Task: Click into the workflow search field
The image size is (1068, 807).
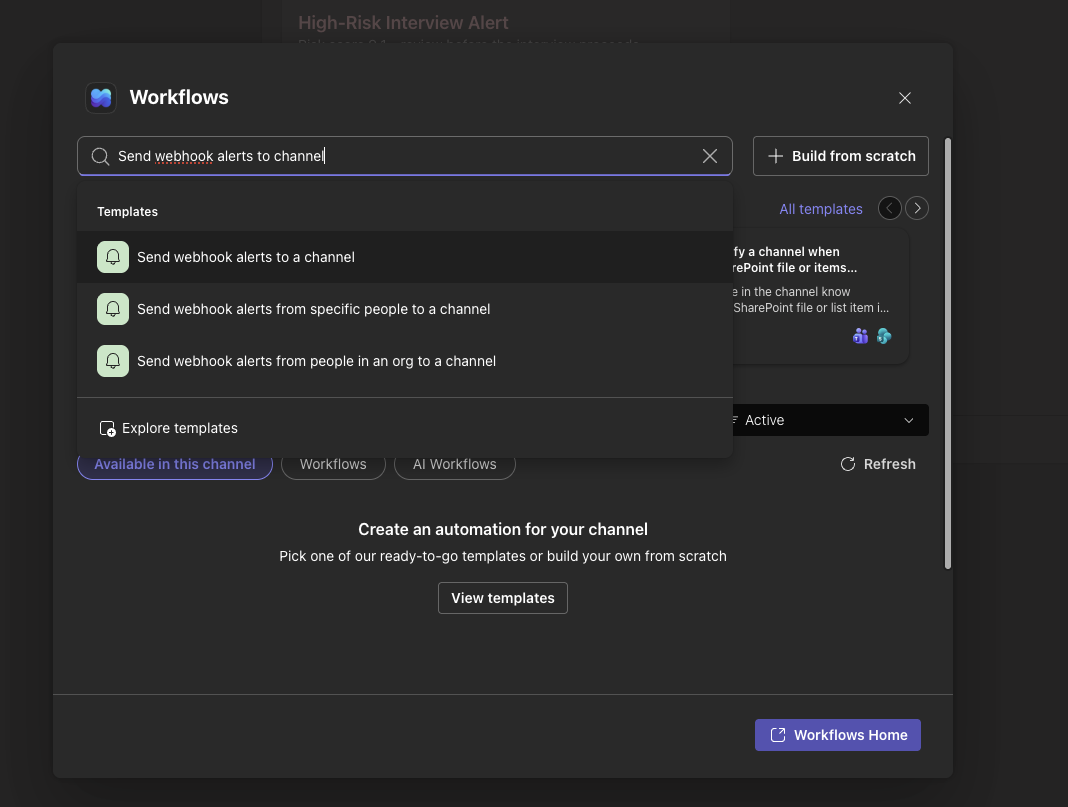Action: click(405, 156)
